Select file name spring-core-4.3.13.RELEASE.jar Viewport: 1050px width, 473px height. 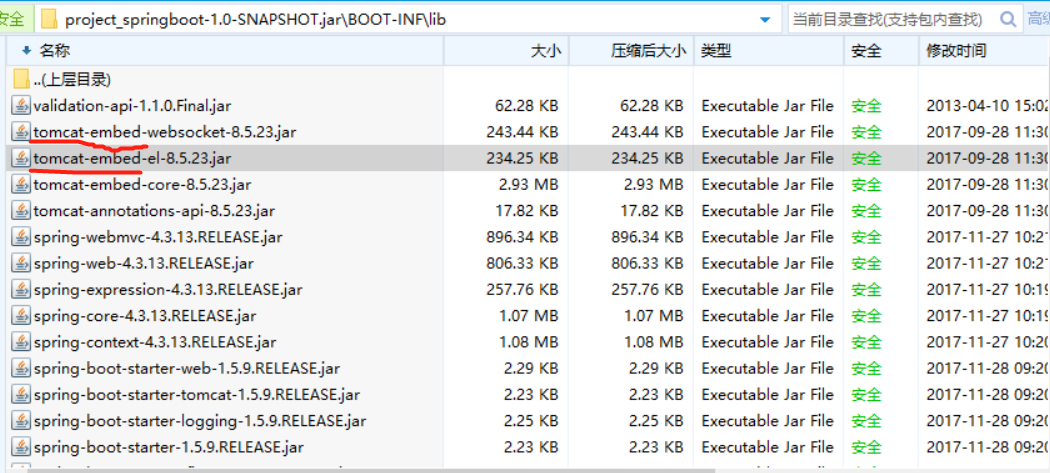pyautogui.click(x=145, y=316)
